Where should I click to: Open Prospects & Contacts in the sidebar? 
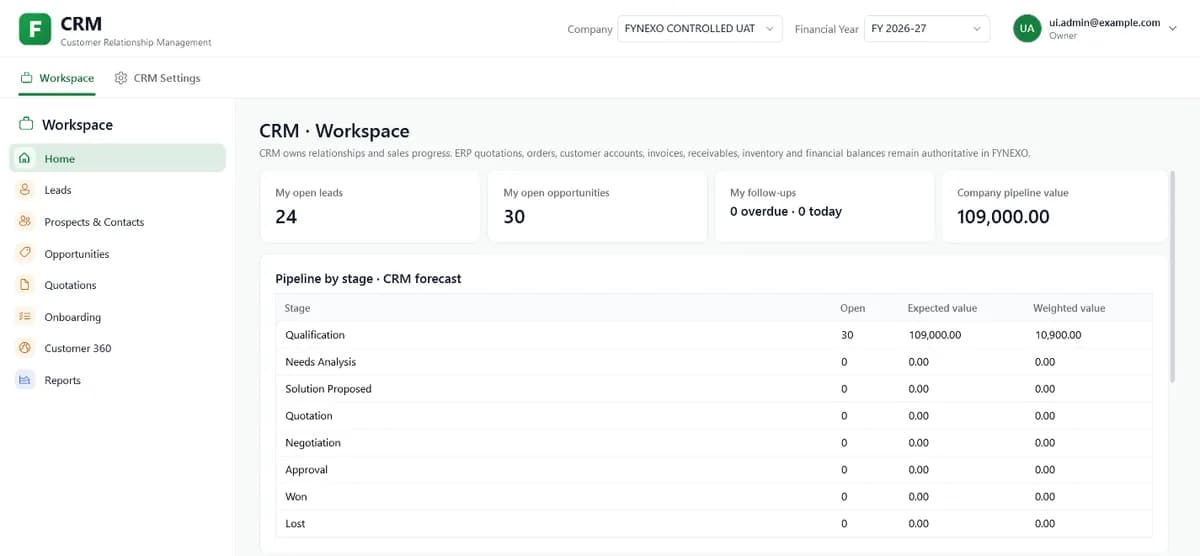point(118,222)
